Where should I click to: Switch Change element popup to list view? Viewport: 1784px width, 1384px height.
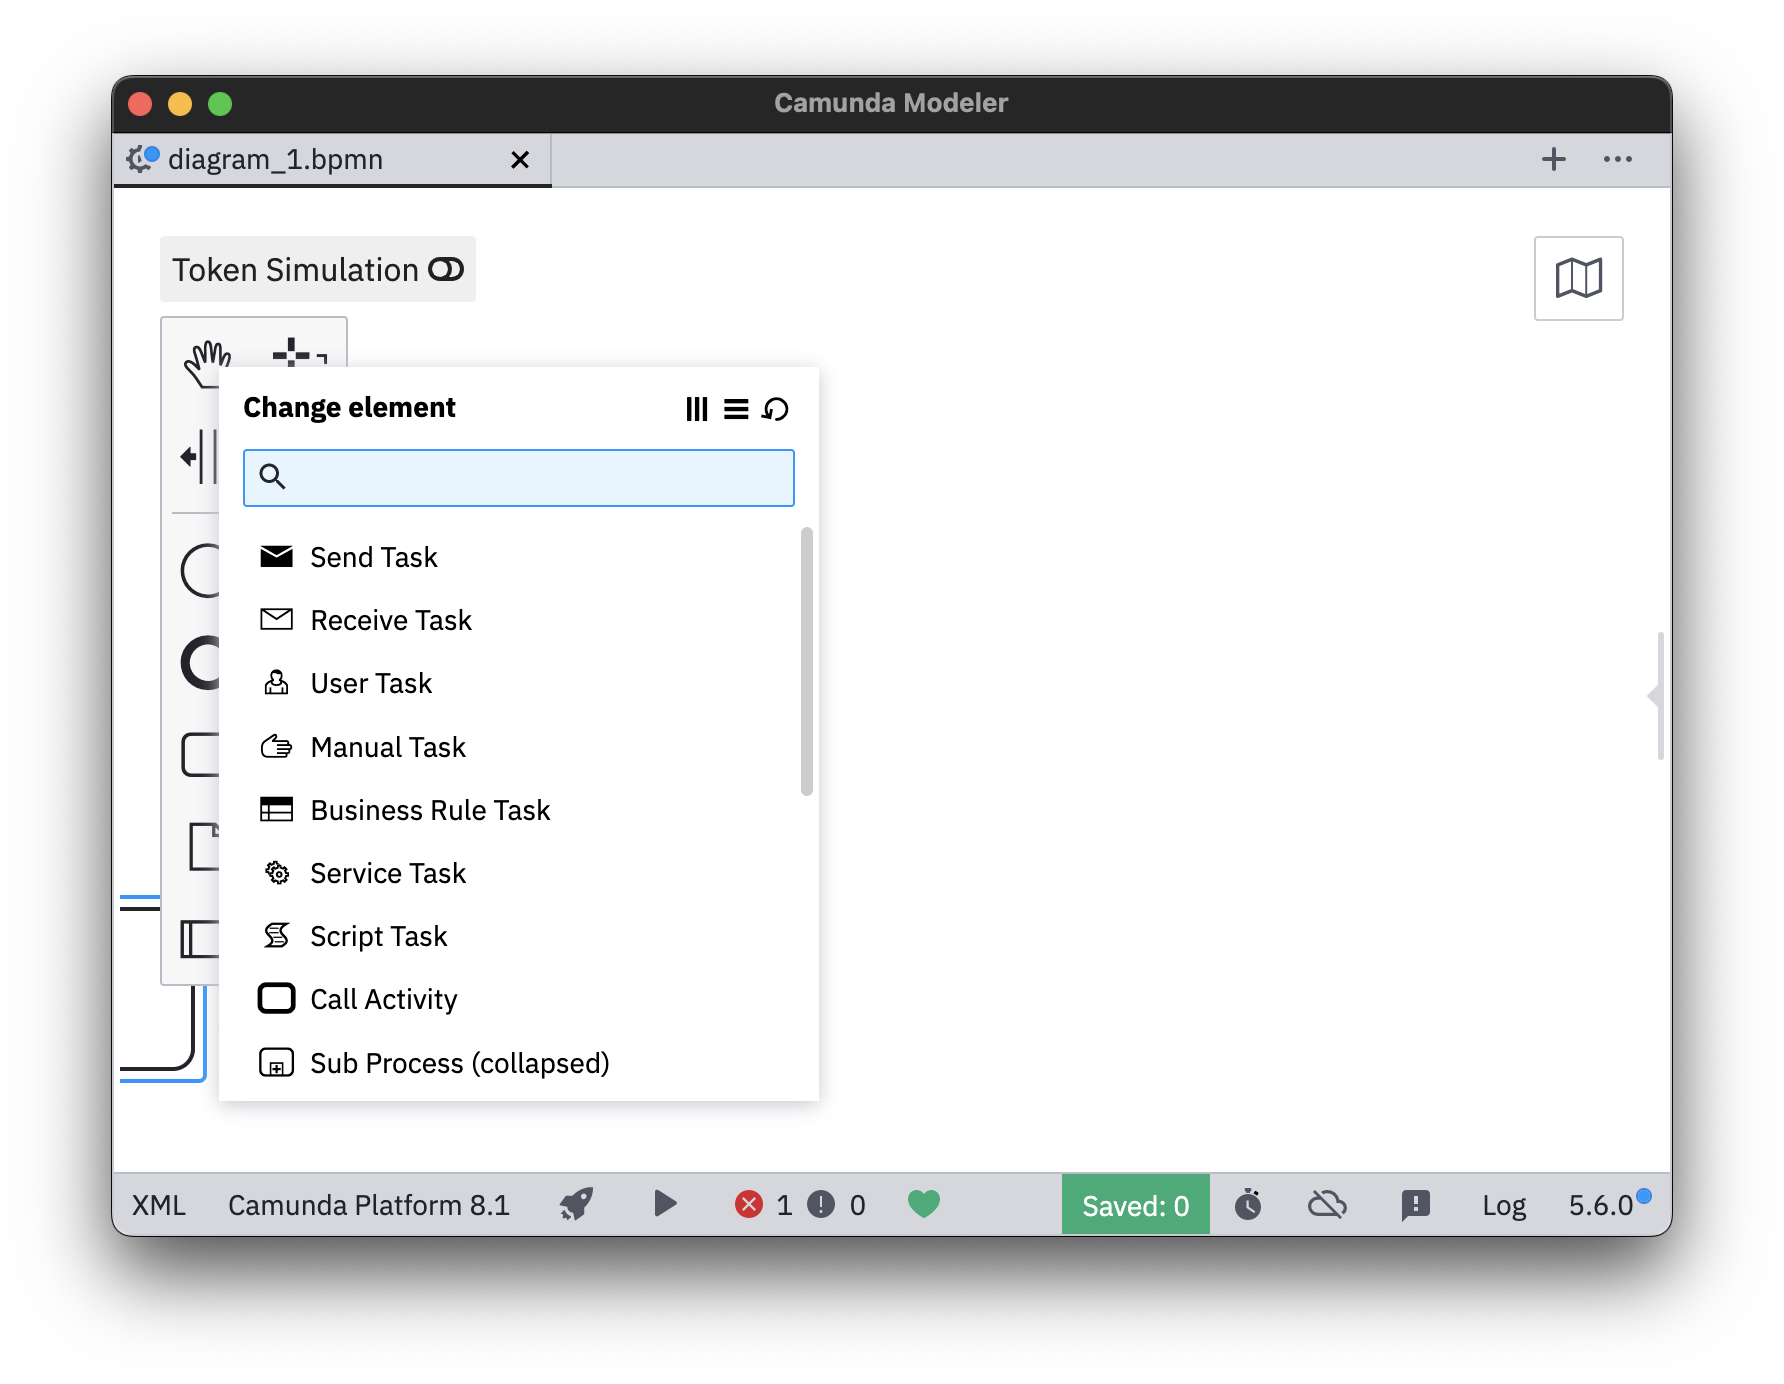pyautogui.click(x=736, y=408)
